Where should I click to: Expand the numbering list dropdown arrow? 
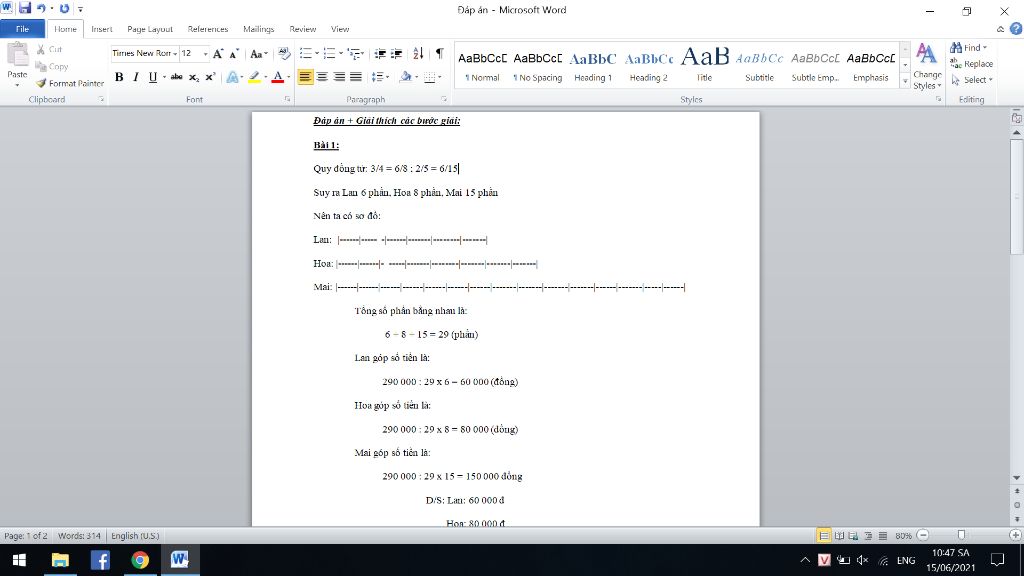(x=340, y=54)
